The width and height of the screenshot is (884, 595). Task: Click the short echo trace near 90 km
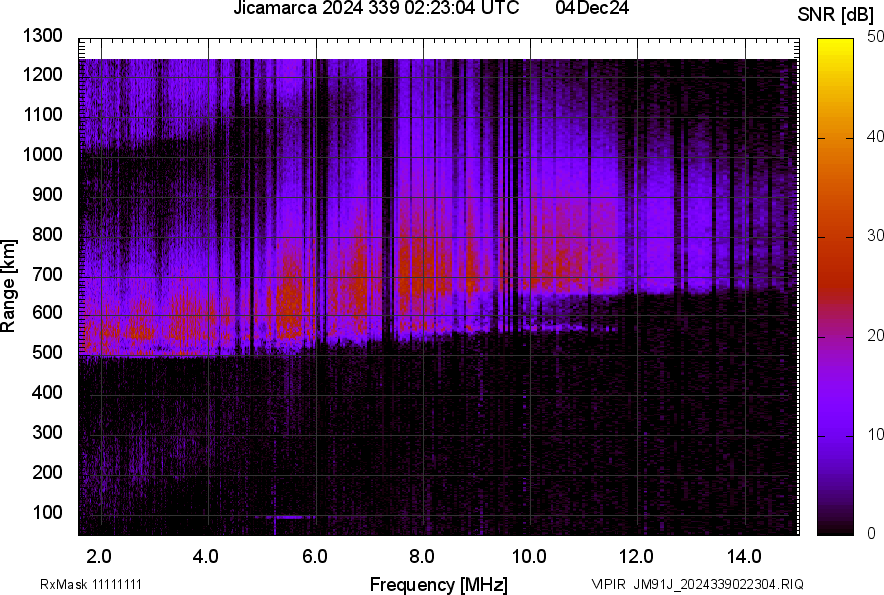[290, 517]
